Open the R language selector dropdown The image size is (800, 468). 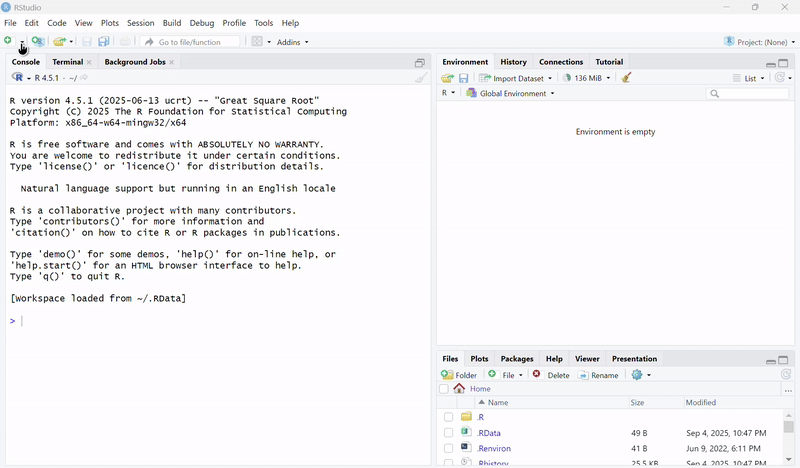pyautogui.click(x=448, y=93)
